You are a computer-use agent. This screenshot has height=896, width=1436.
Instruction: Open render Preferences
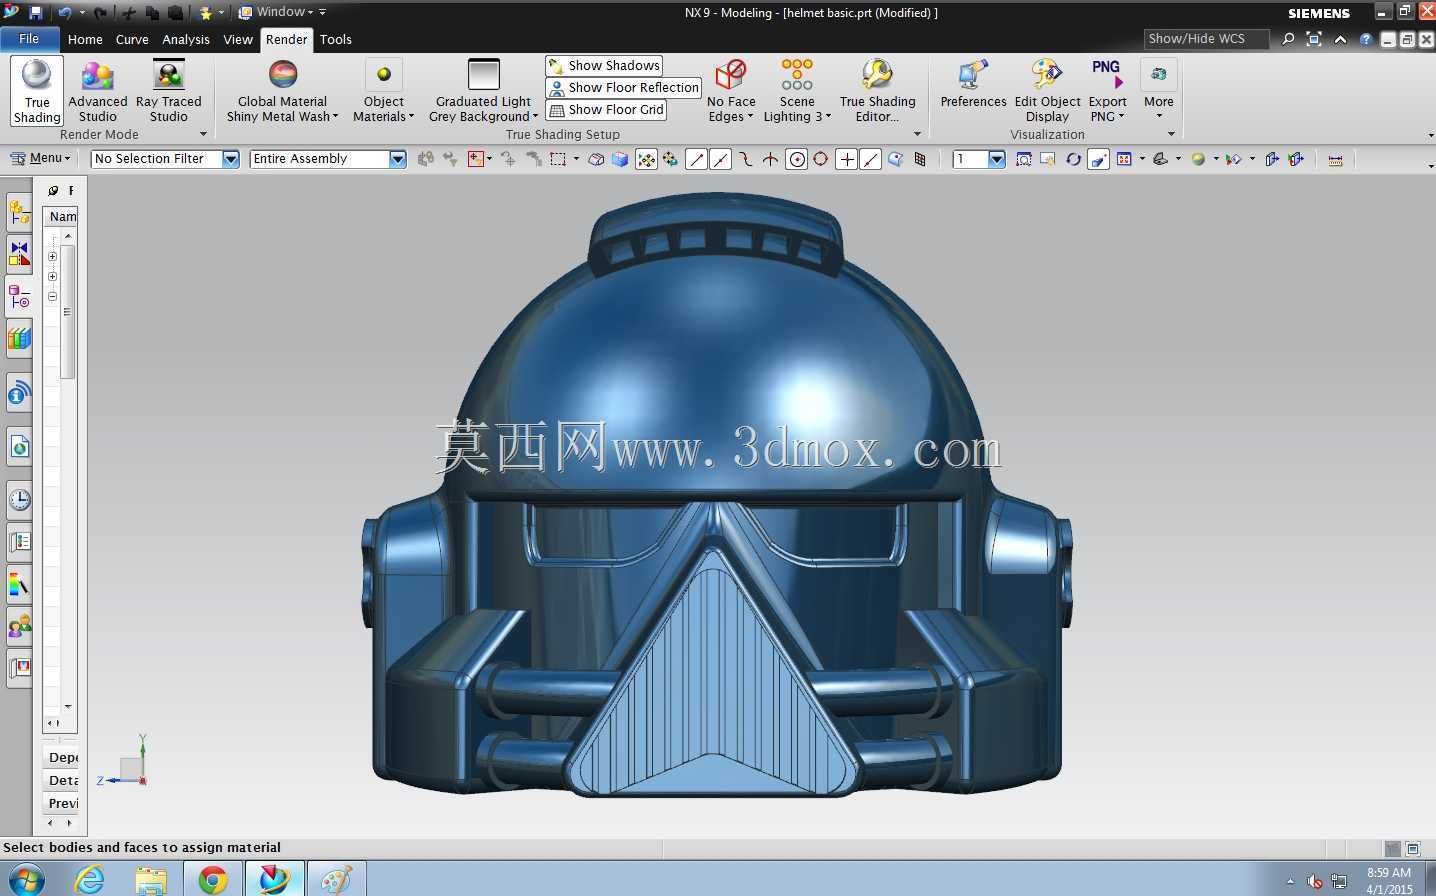pyautogui.click(x=973, y=84)
